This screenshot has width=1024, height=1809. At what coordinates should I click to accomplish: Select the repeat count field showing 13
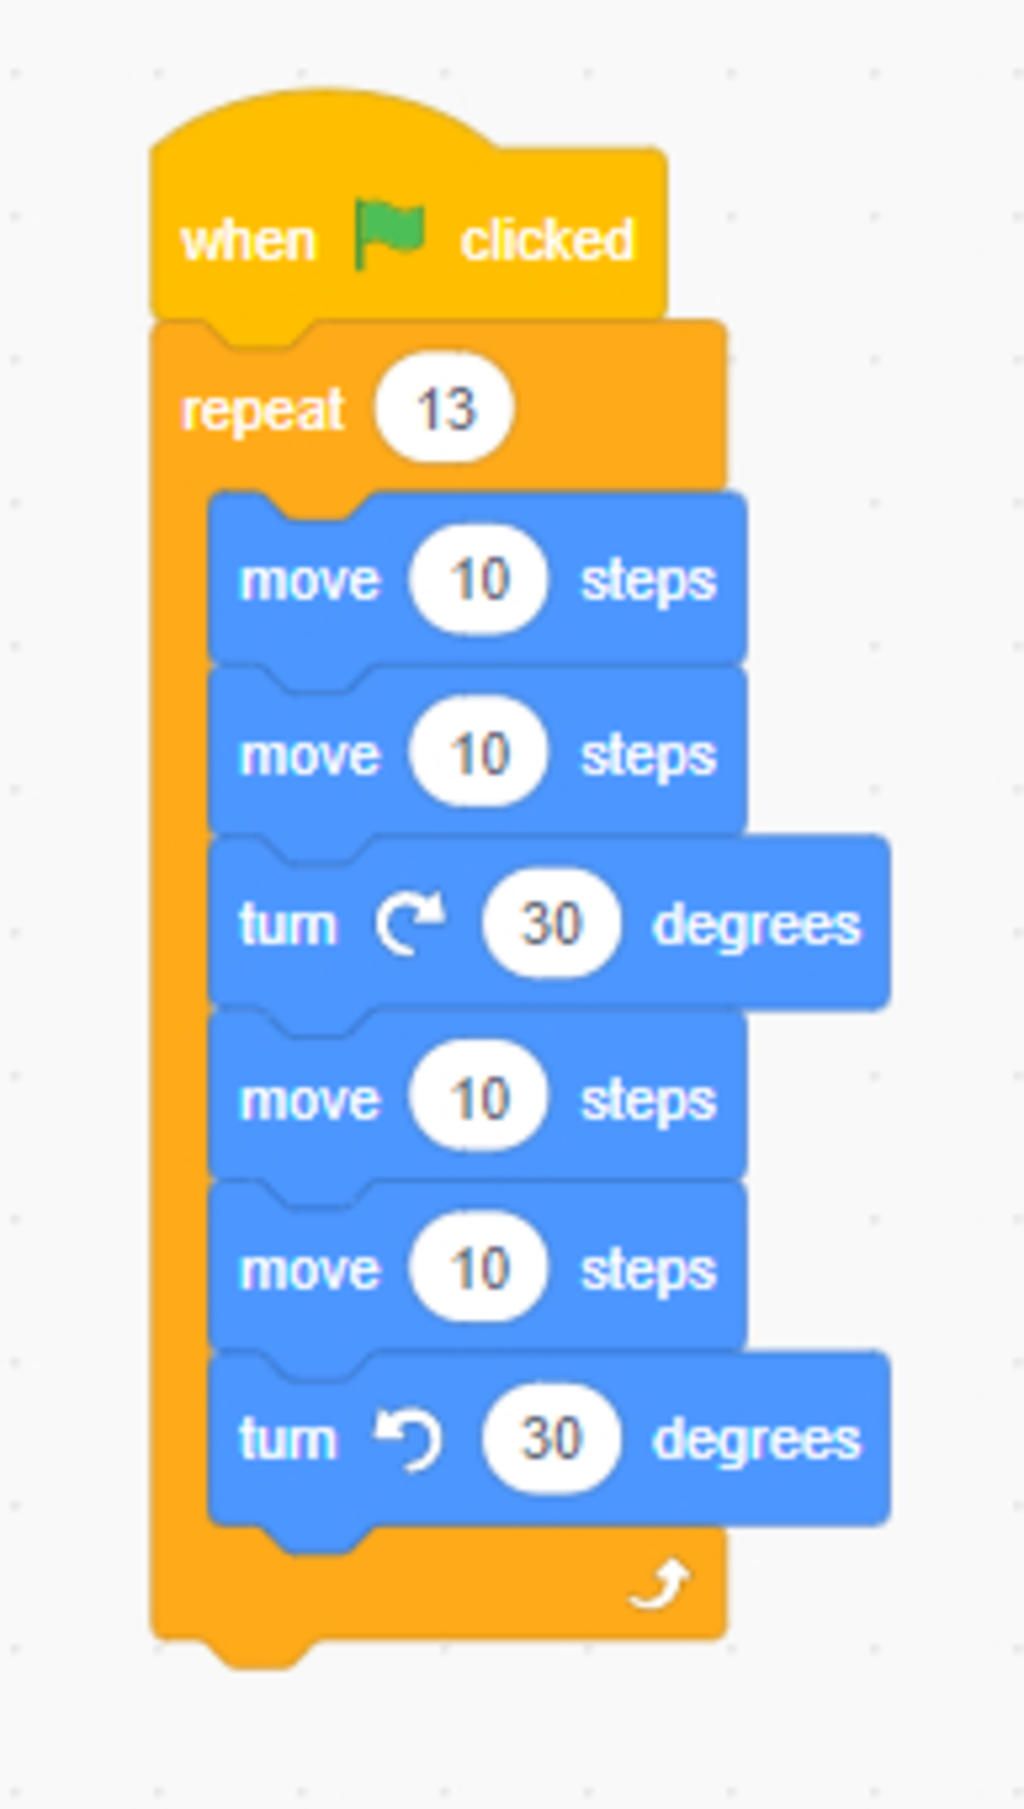[445, 408]
